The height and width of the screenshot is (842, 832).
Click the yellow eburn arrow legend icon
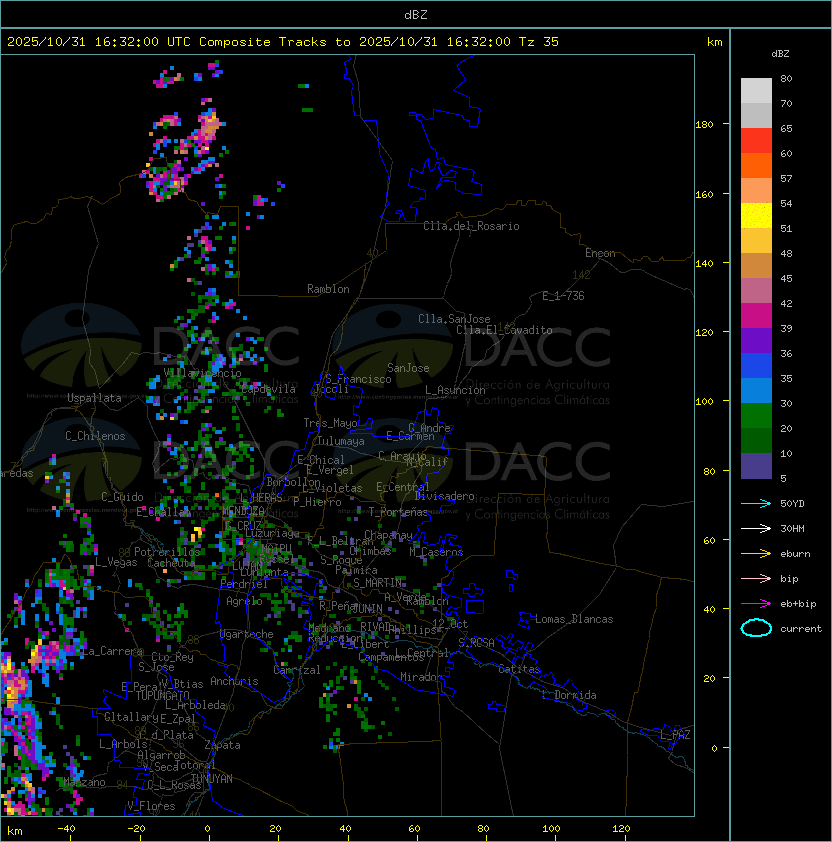[x=756, y=554]
